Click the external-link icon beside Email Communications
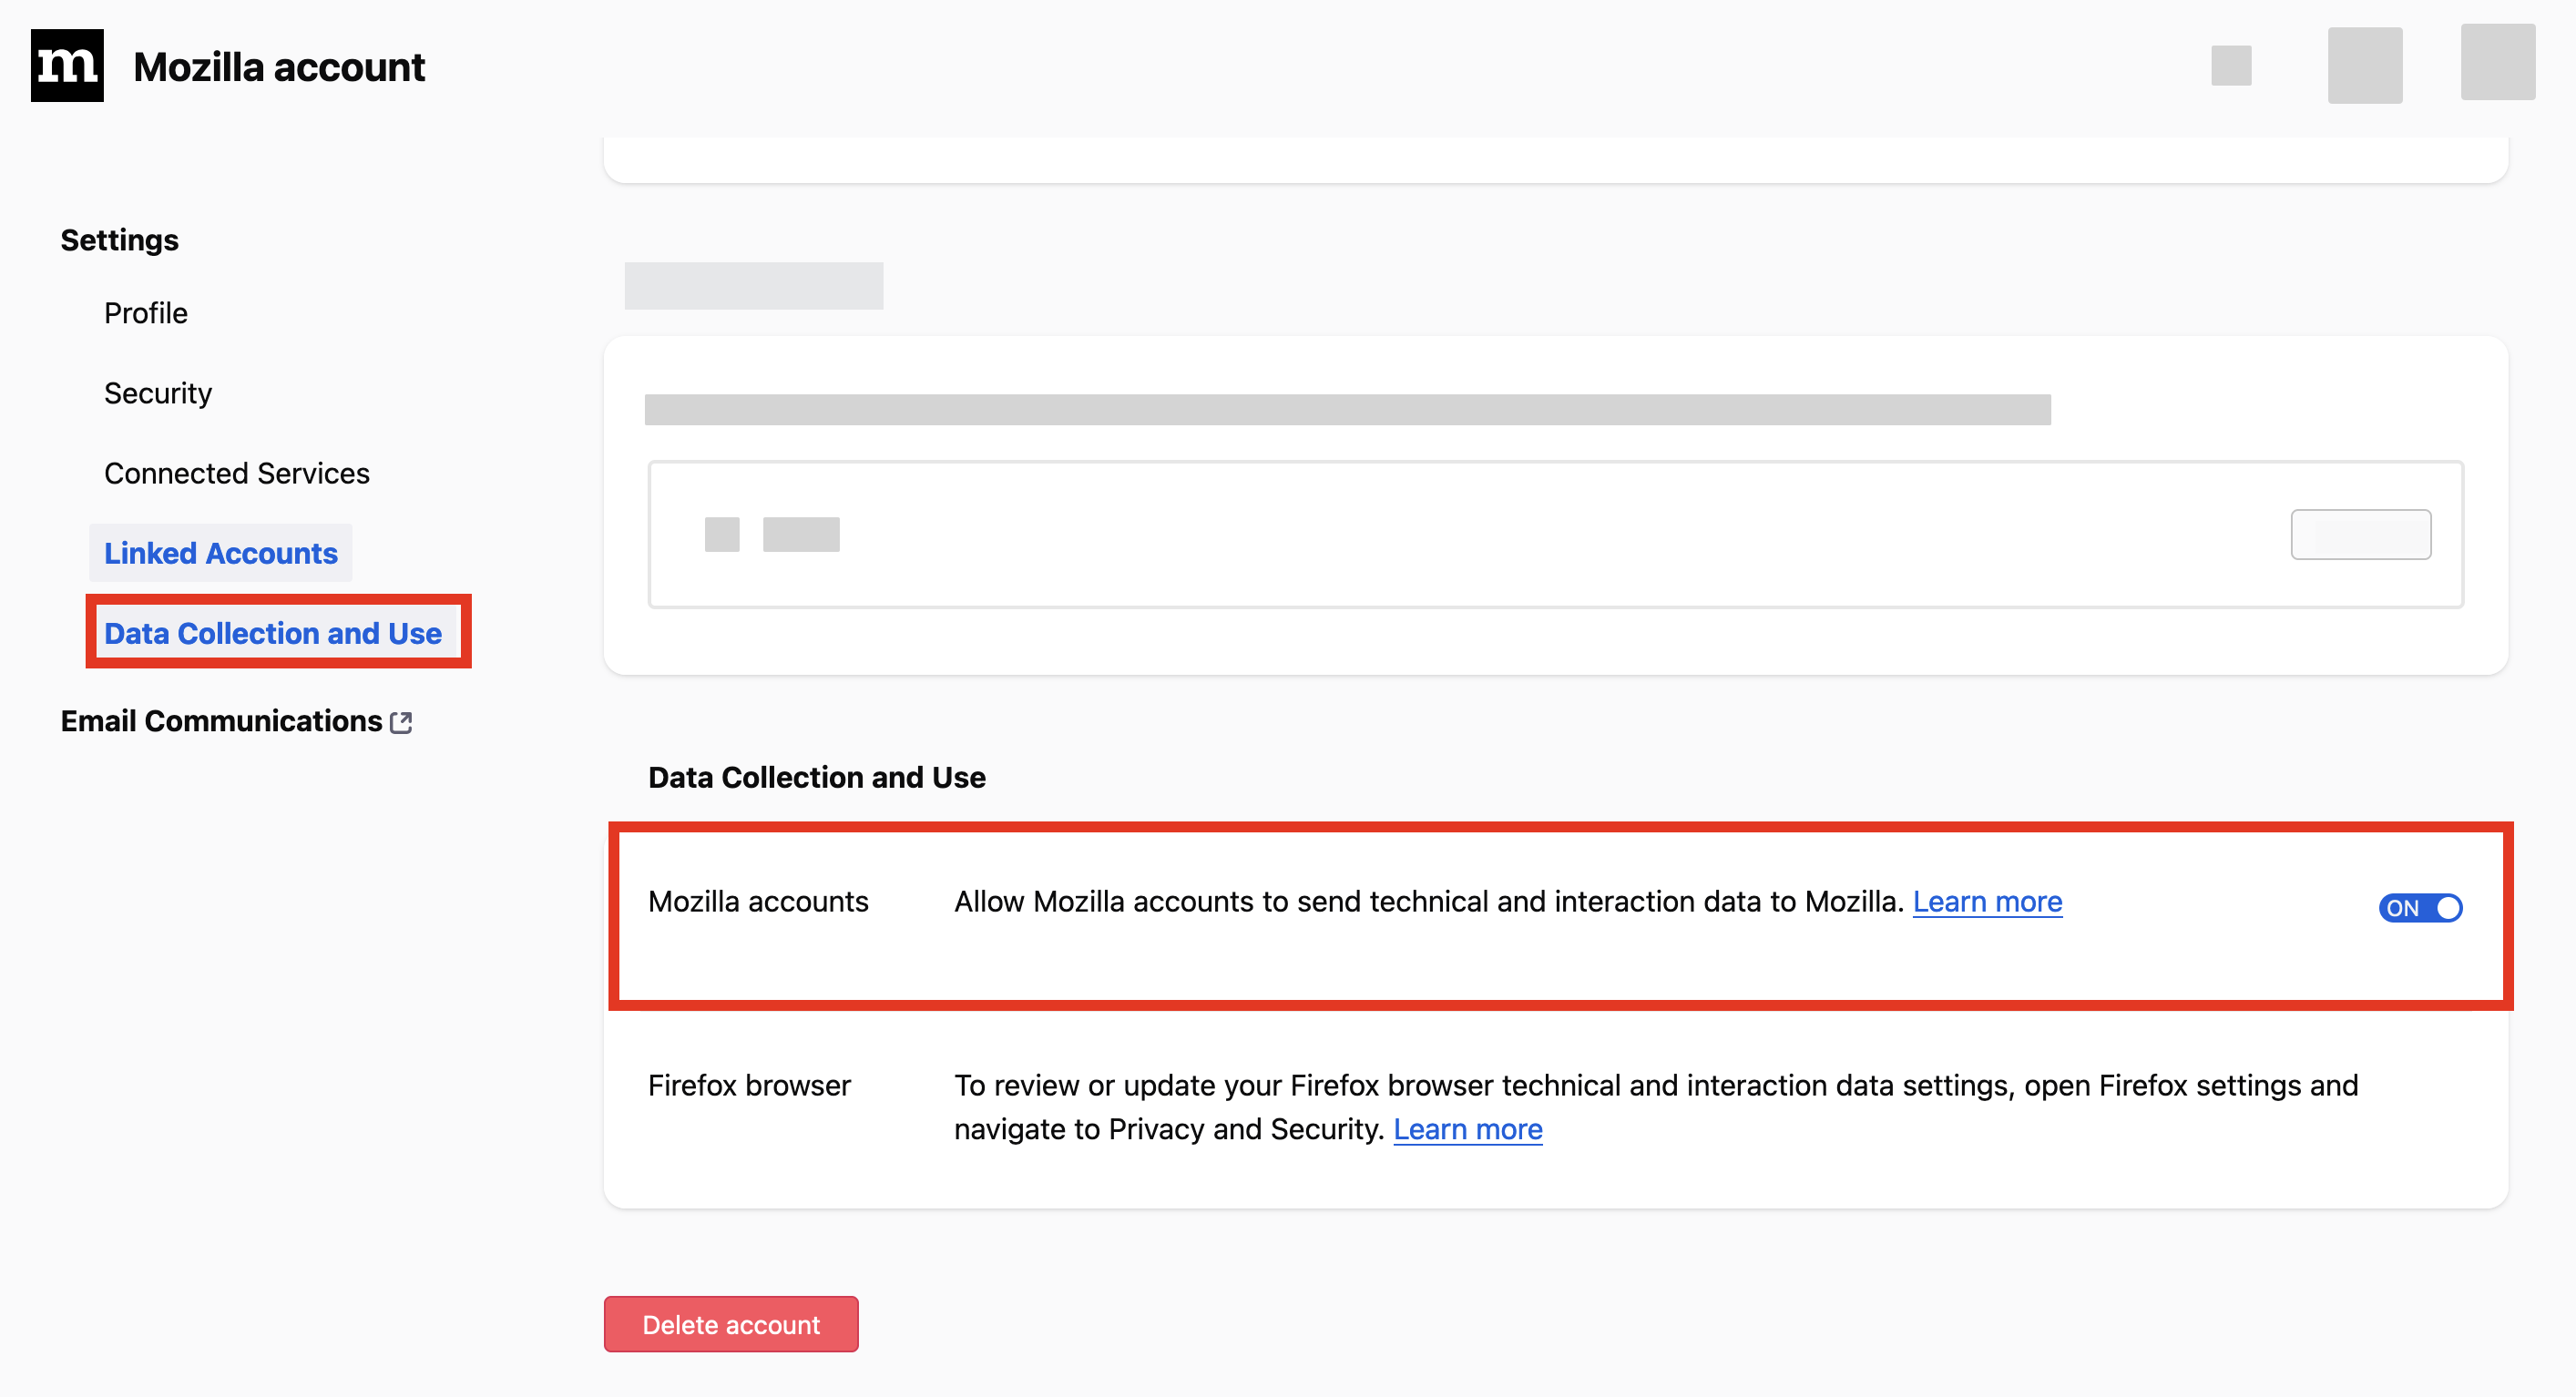2576x1397 pixels. click(401, 722)
